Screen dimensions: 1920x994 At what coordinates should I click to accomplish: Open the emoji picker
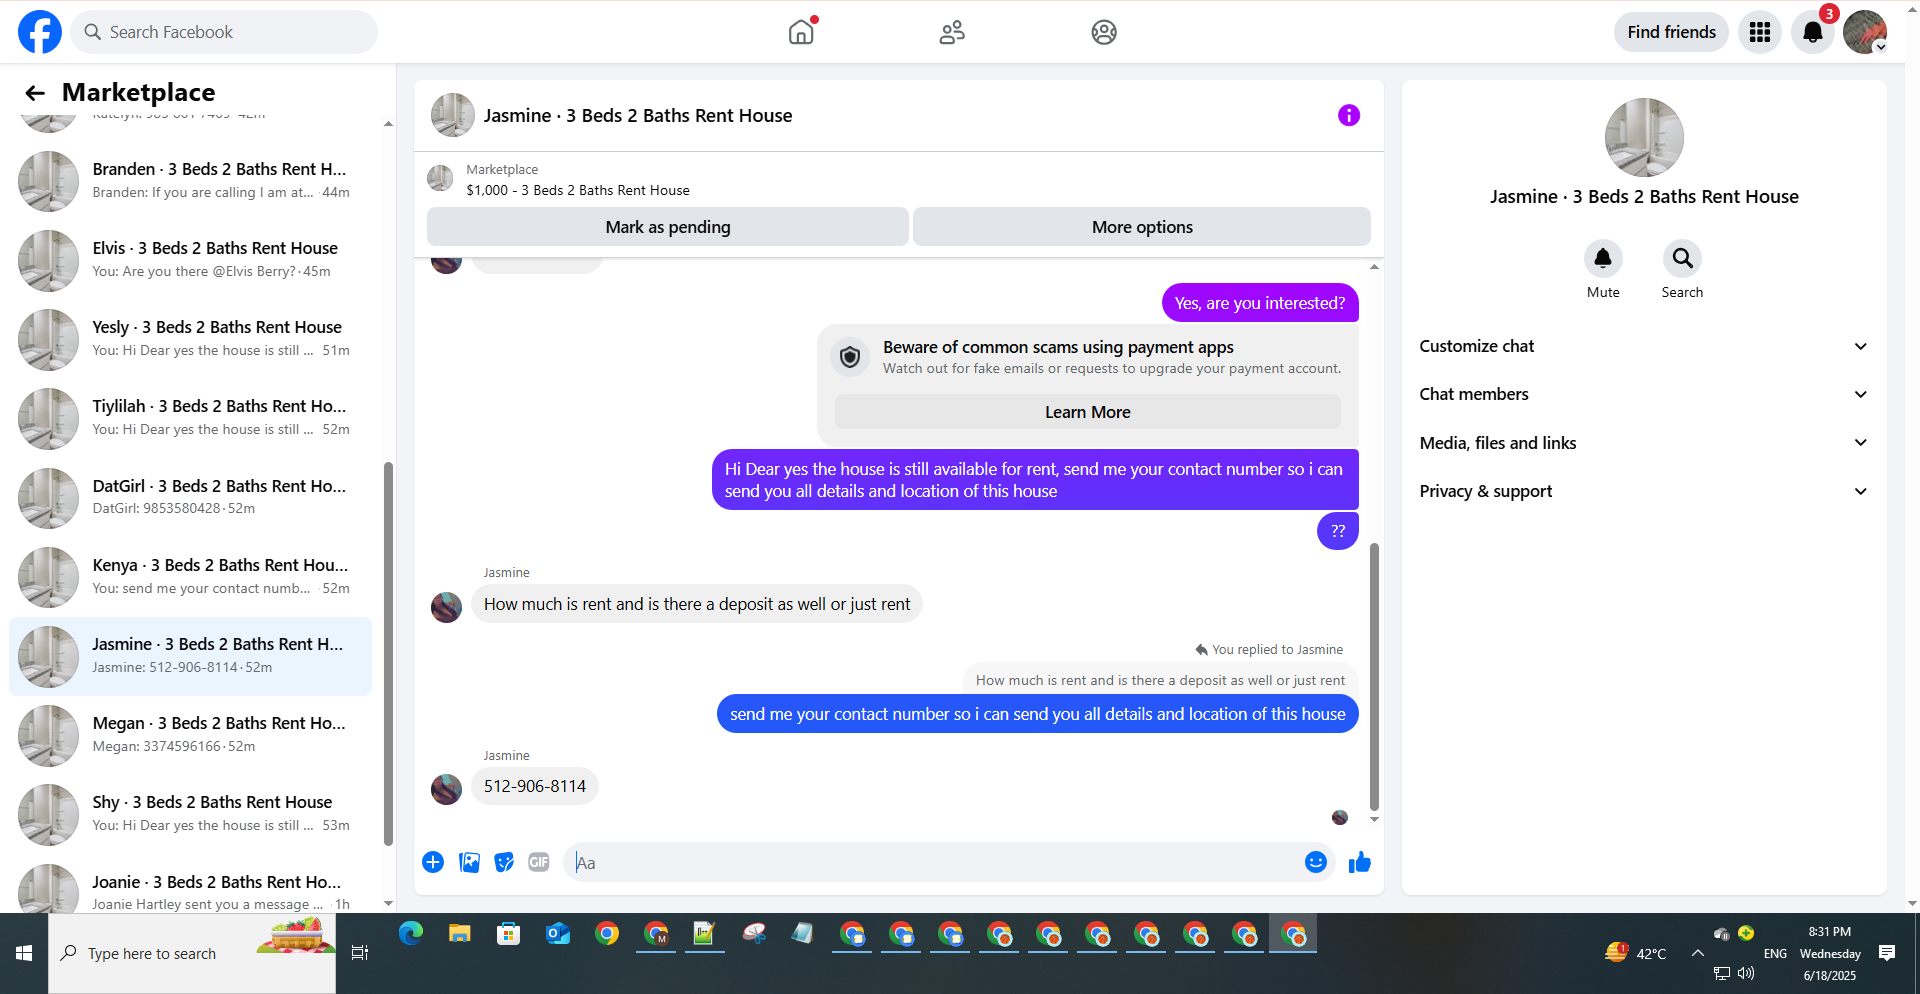(1316, 862)
